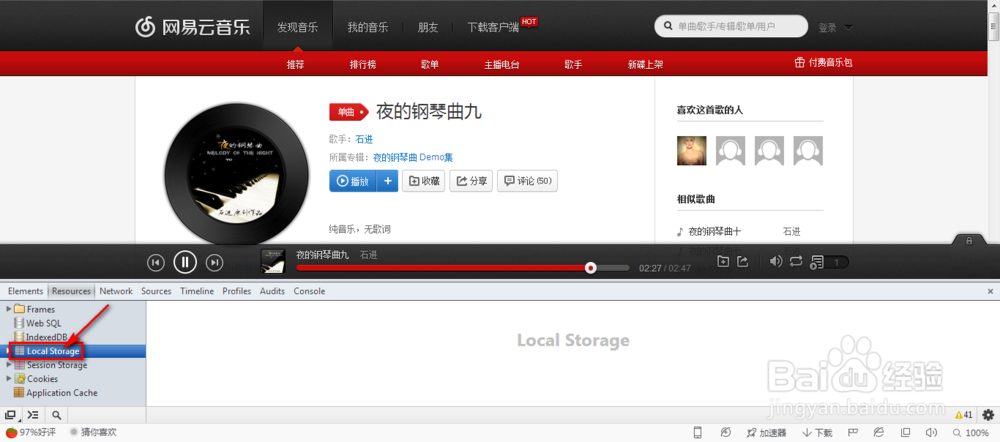Click the player's add-to-collection folder icon
This screenshot has width=1000, height=442.
(x=723, y=261)
